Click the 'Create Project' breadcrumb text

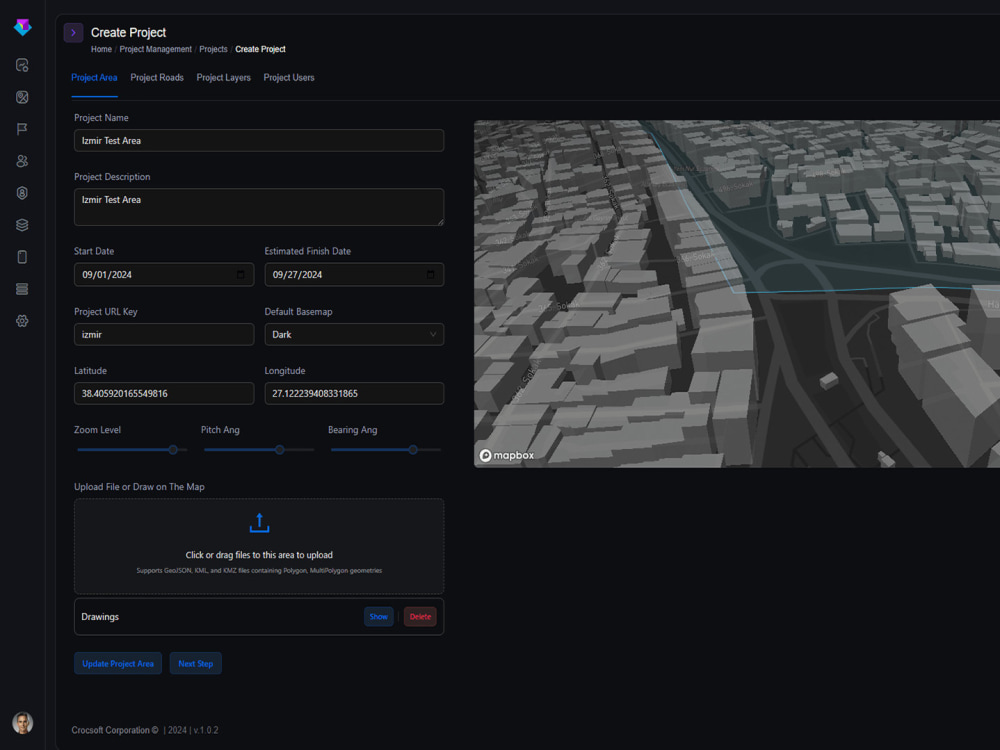click(x=260, y=49)
